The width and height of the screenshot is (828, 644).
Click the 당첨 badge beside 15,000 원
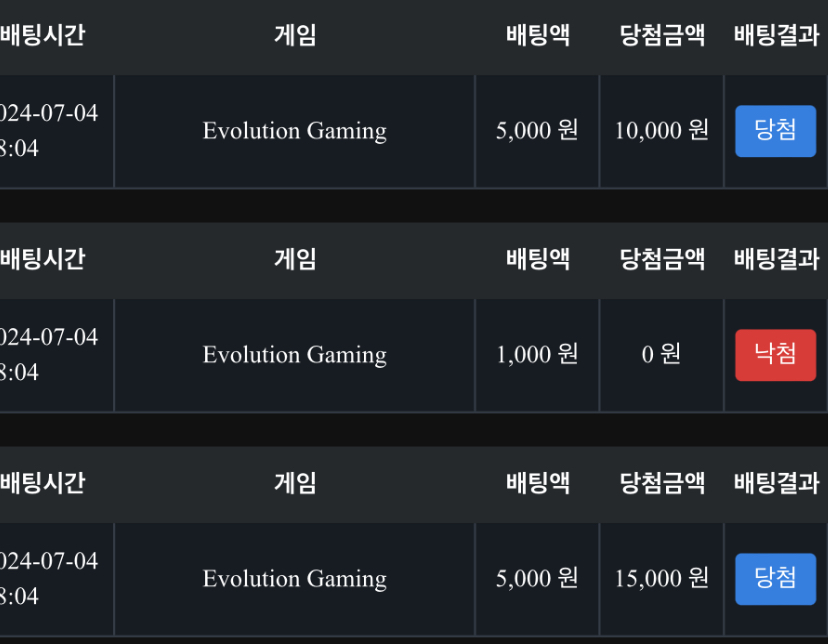[775, 579]
